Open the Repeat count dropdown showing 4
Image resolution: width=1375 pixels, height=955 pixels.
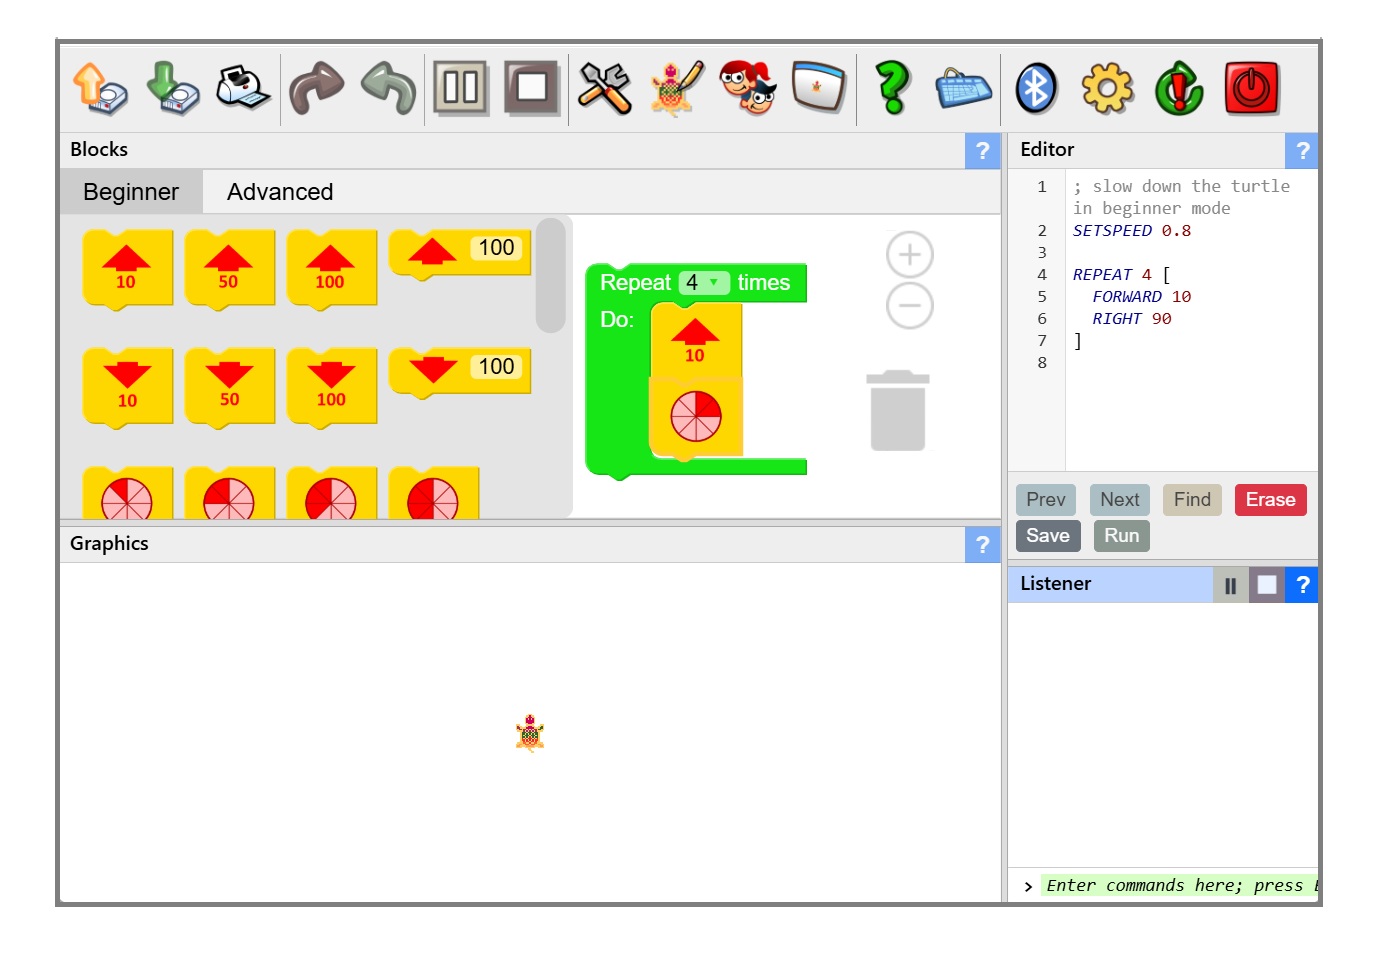tap(704, 283)
